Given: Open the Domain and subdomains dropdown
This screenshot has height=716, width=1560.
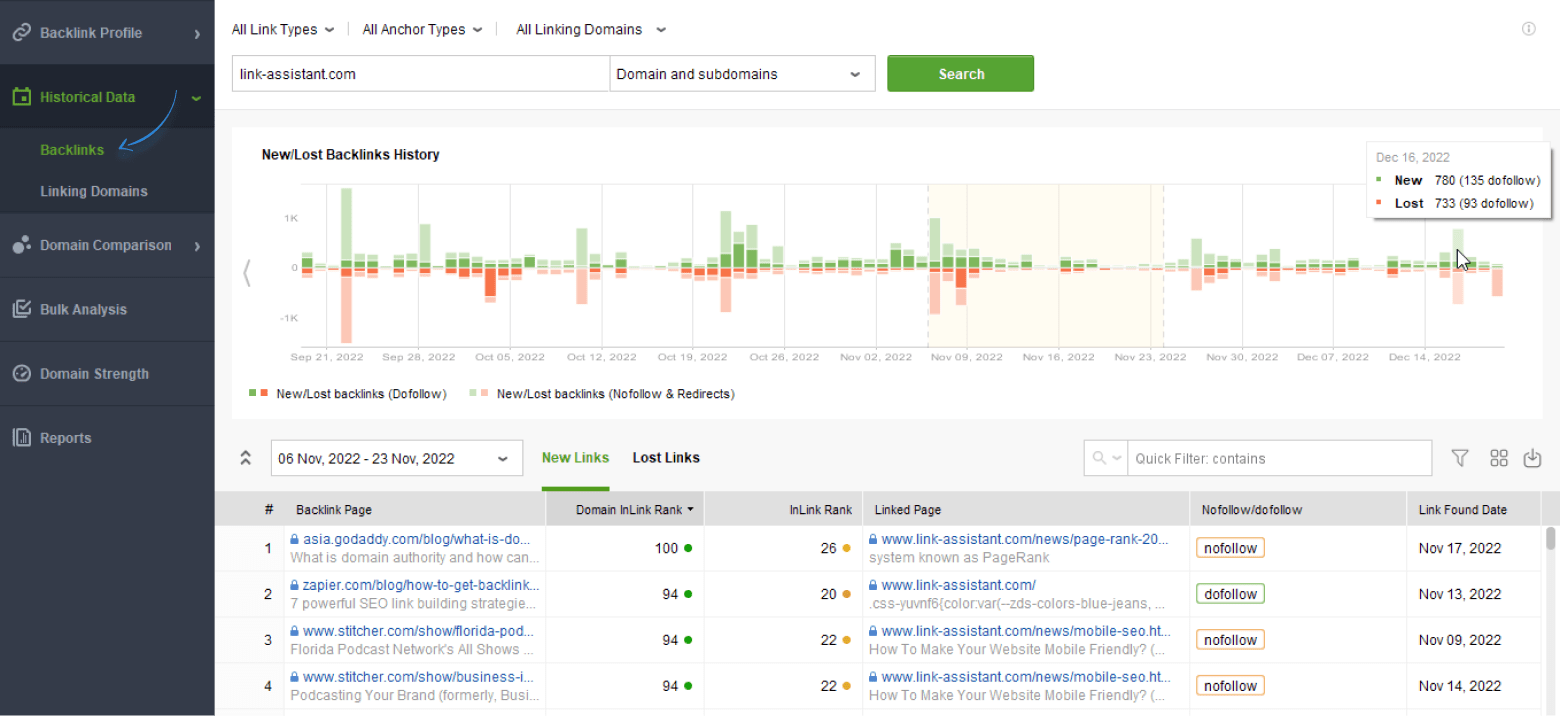Looking at the screenshot, I should click(742, 74).
